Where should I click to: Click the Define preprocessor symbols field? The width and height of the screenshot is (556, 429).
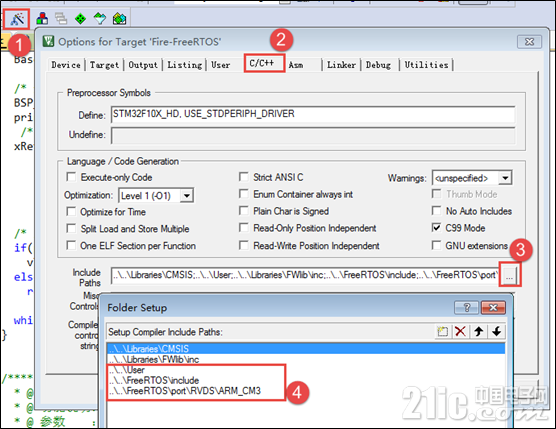point(313,114)
